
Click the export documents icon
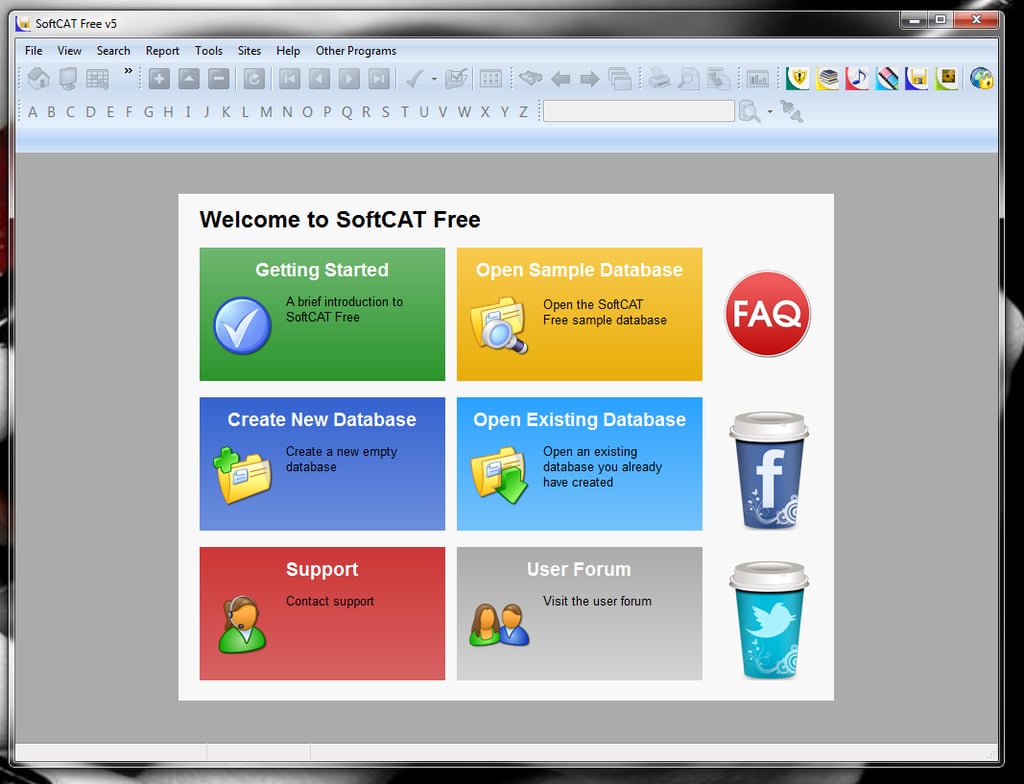(x=718, y=79)
